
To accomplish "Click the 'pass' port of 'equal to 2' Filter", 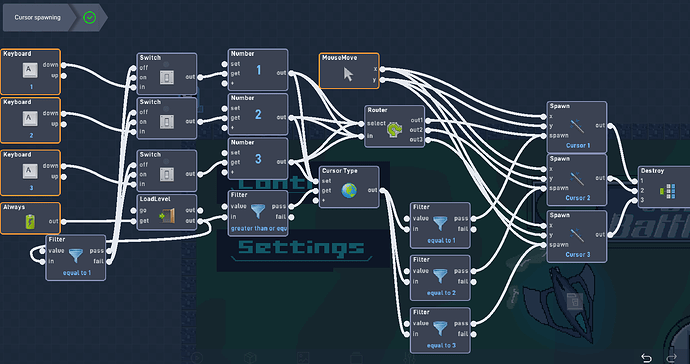I will click(x=473, y=271).
